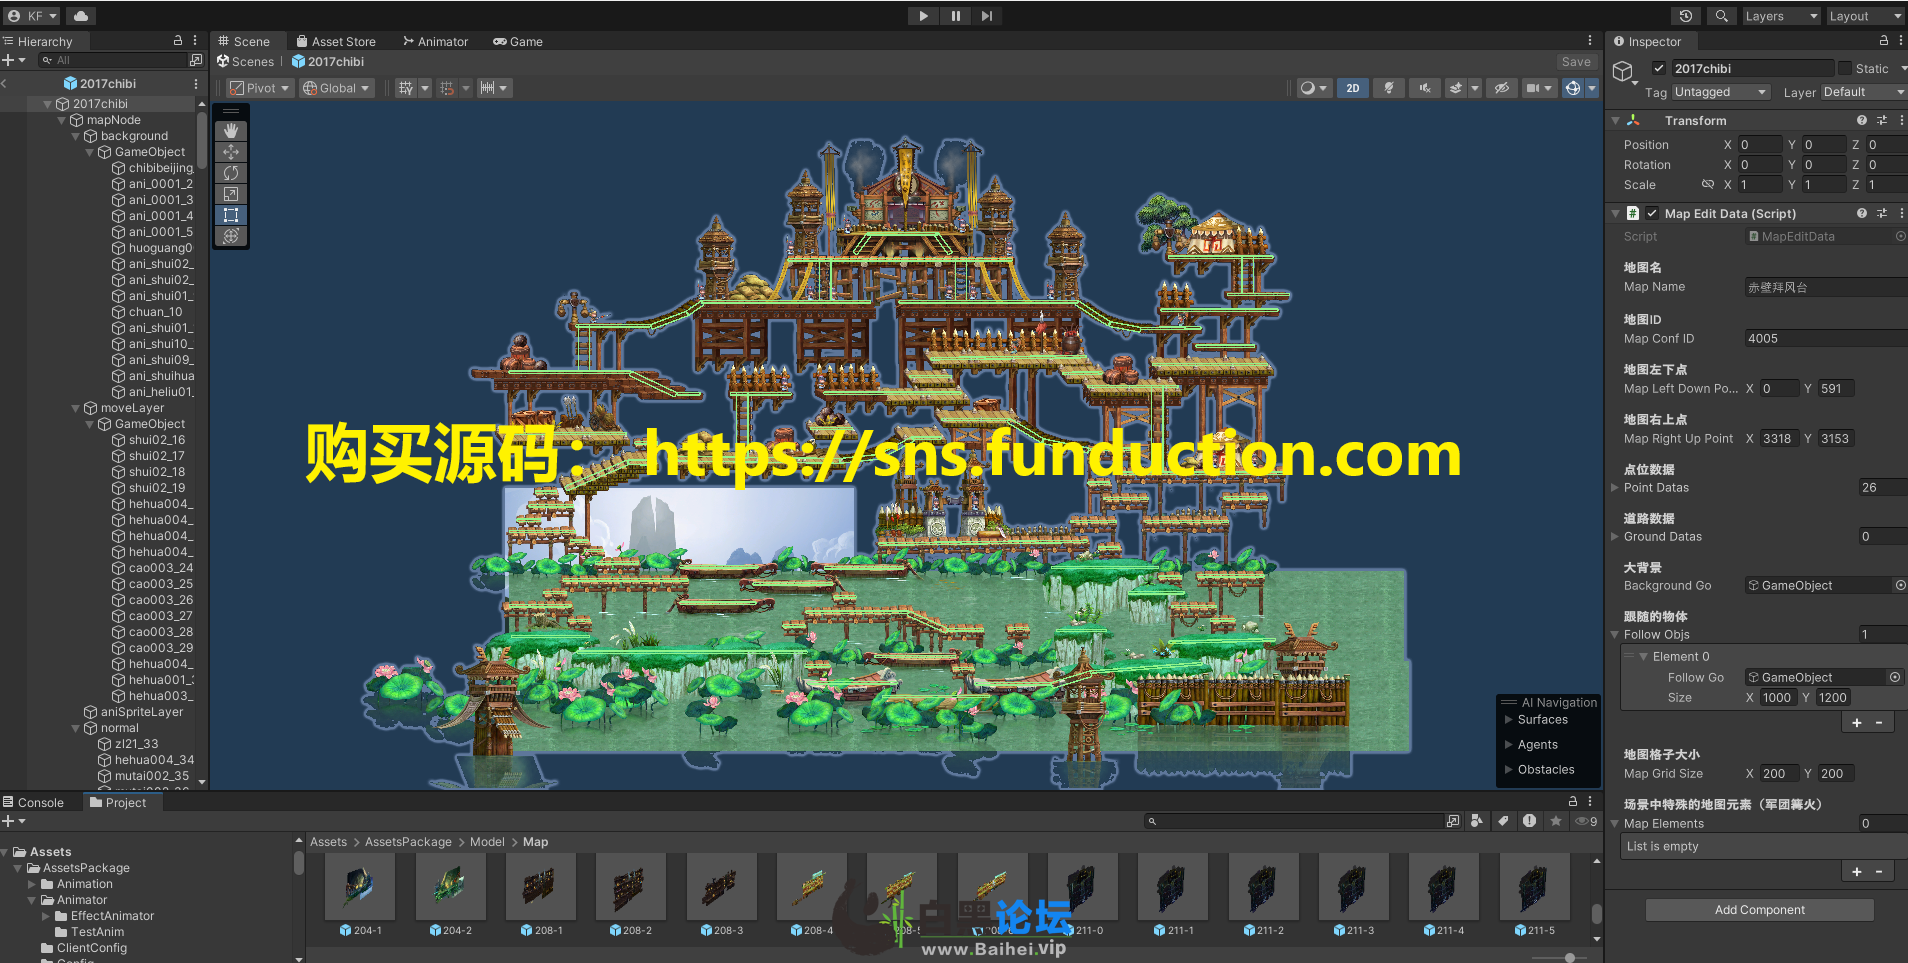Open the Tag dropdown showing Untagged
The height and width of the screenshot is (963, 1908).
coord(1721,92)
